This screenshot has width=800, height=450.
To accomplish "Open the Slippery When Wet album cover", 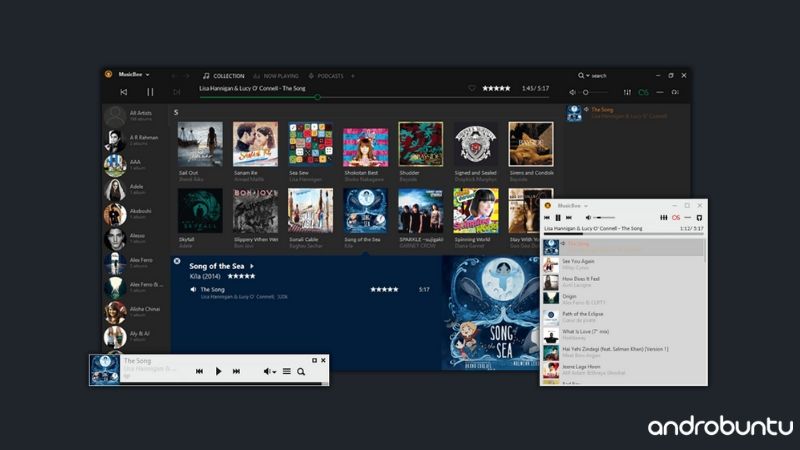I will pyautogui.click(x=255, y=211).
